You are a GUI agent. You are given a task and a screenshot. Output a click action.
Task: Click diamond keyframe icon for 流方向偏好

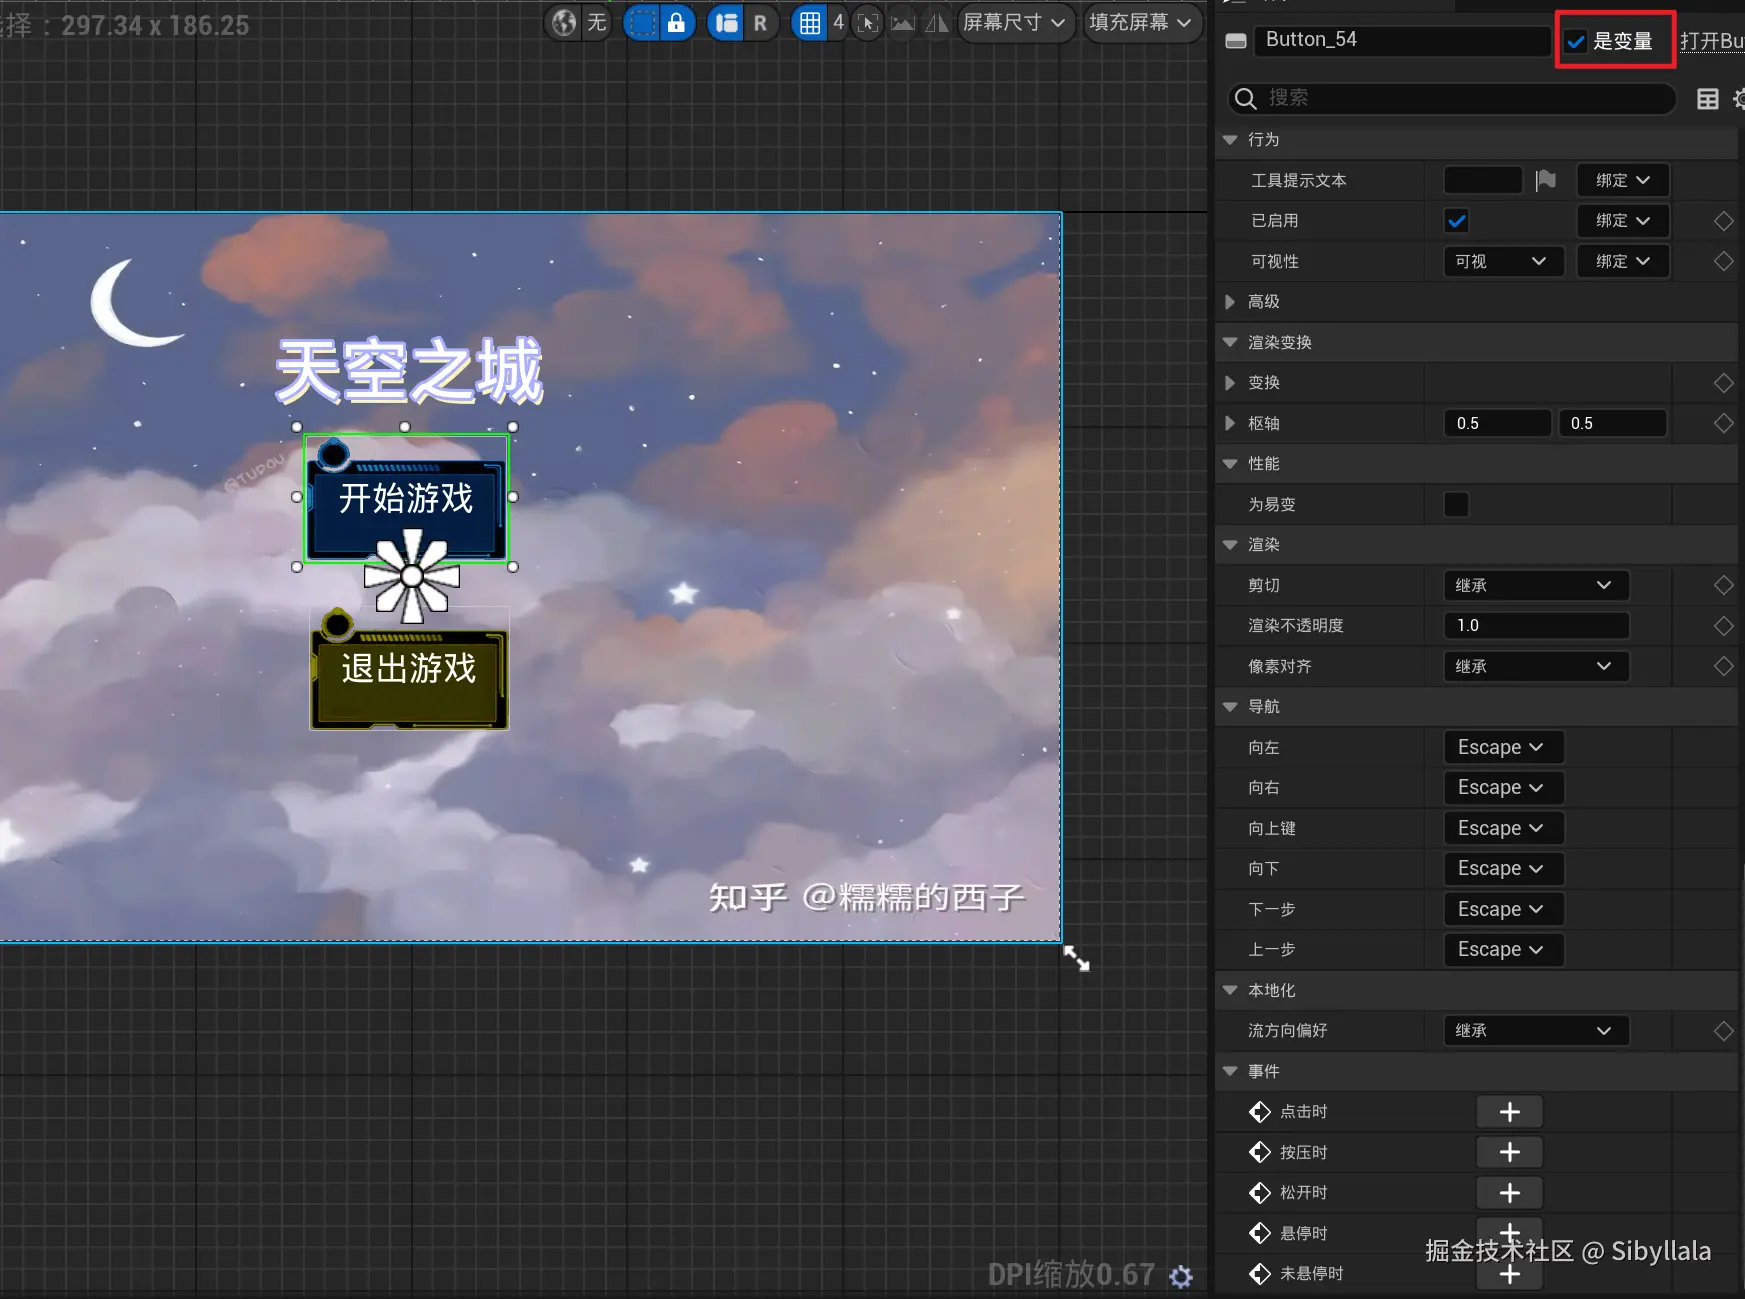pos(1724,1031)
